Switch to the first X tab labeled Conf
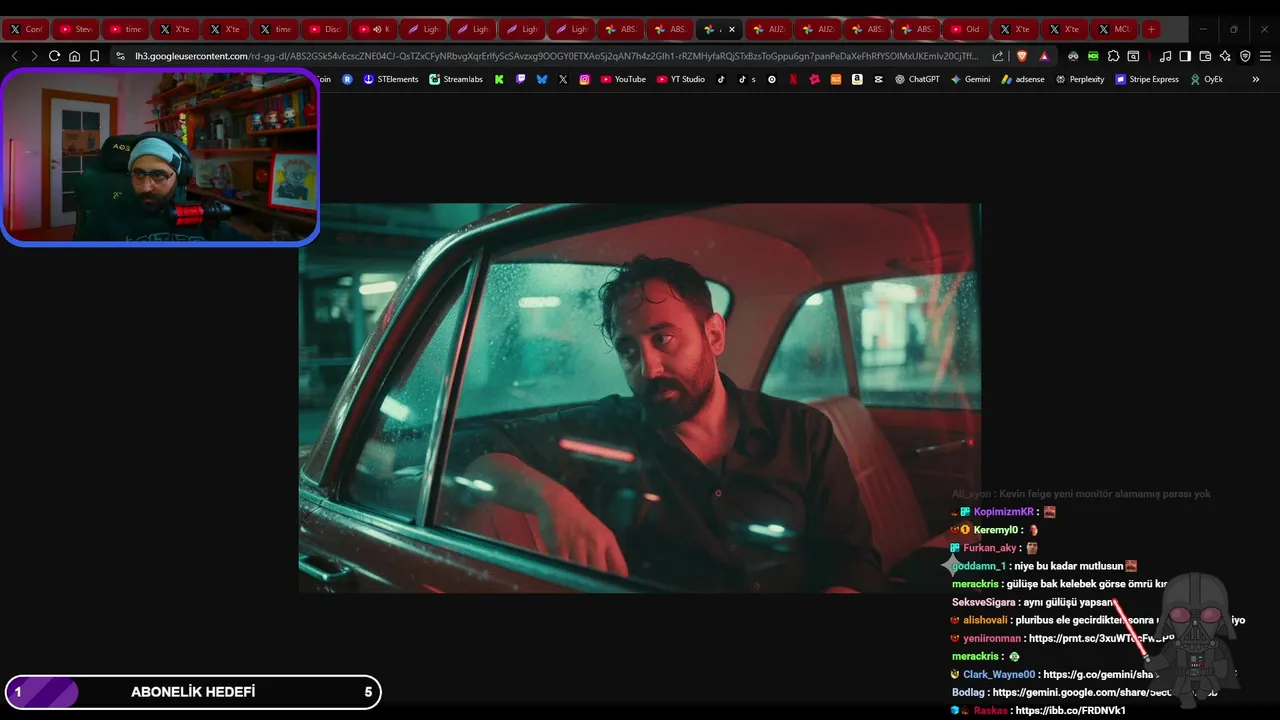 click(x=26, y=29)
